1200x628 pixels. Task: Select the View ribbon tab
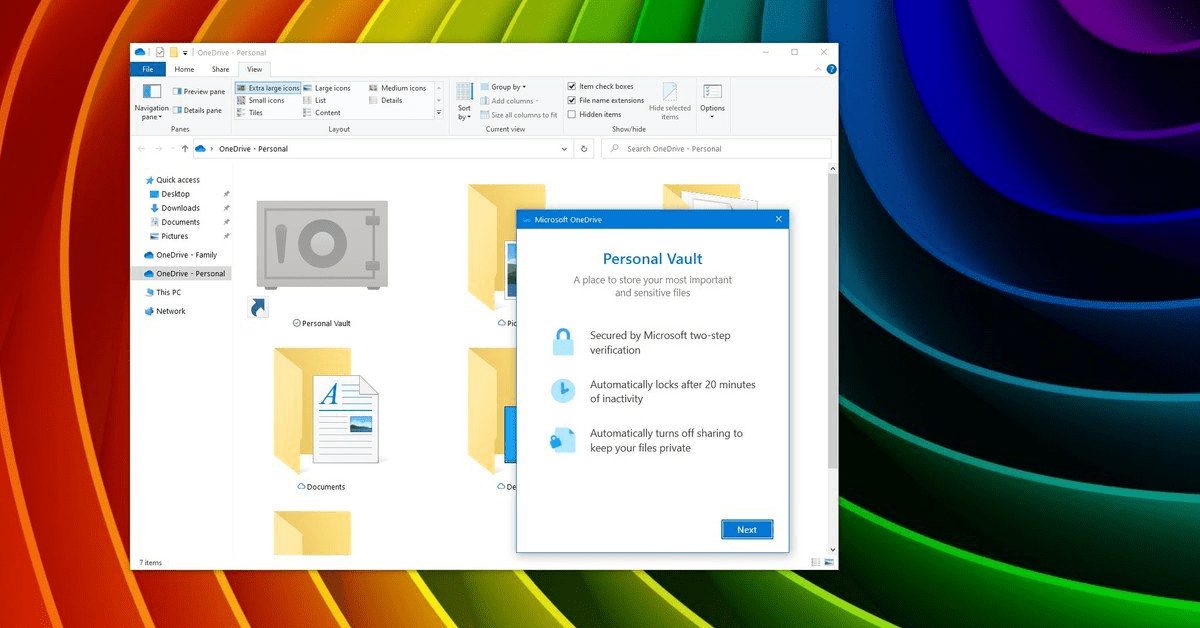pos(254,69)
